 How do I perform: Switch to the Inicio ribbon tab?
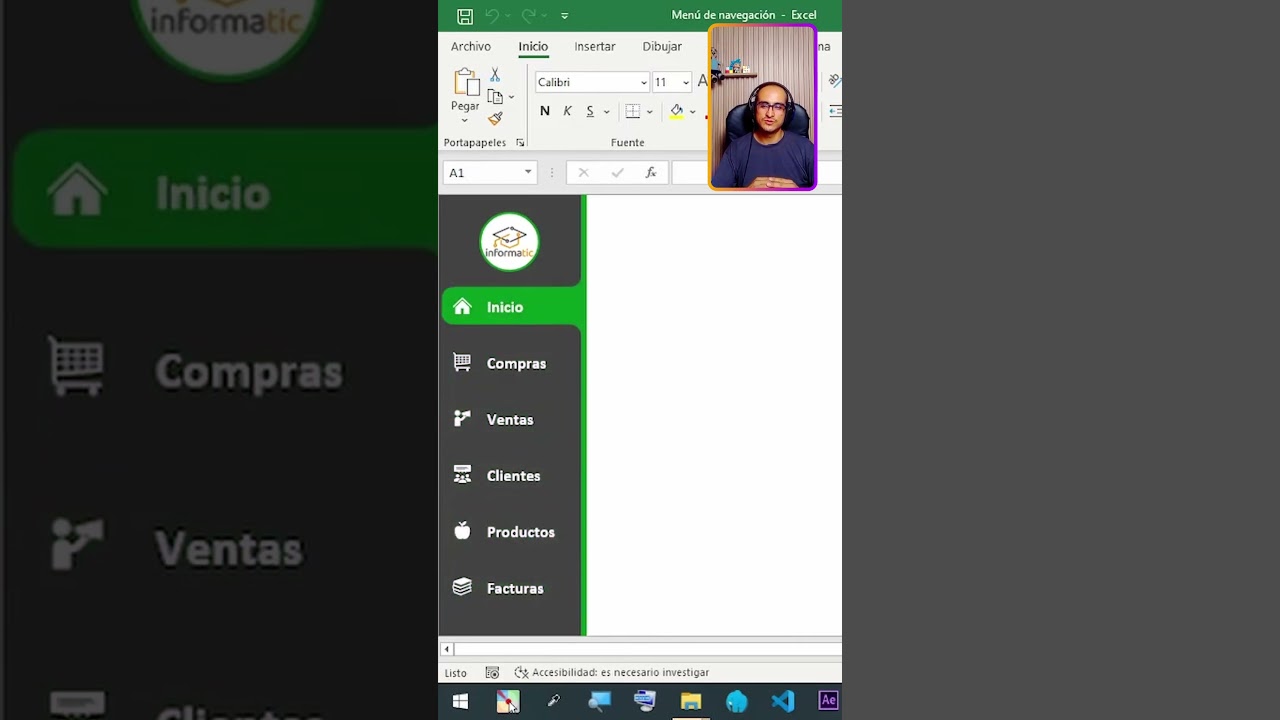tap(533, 46)
